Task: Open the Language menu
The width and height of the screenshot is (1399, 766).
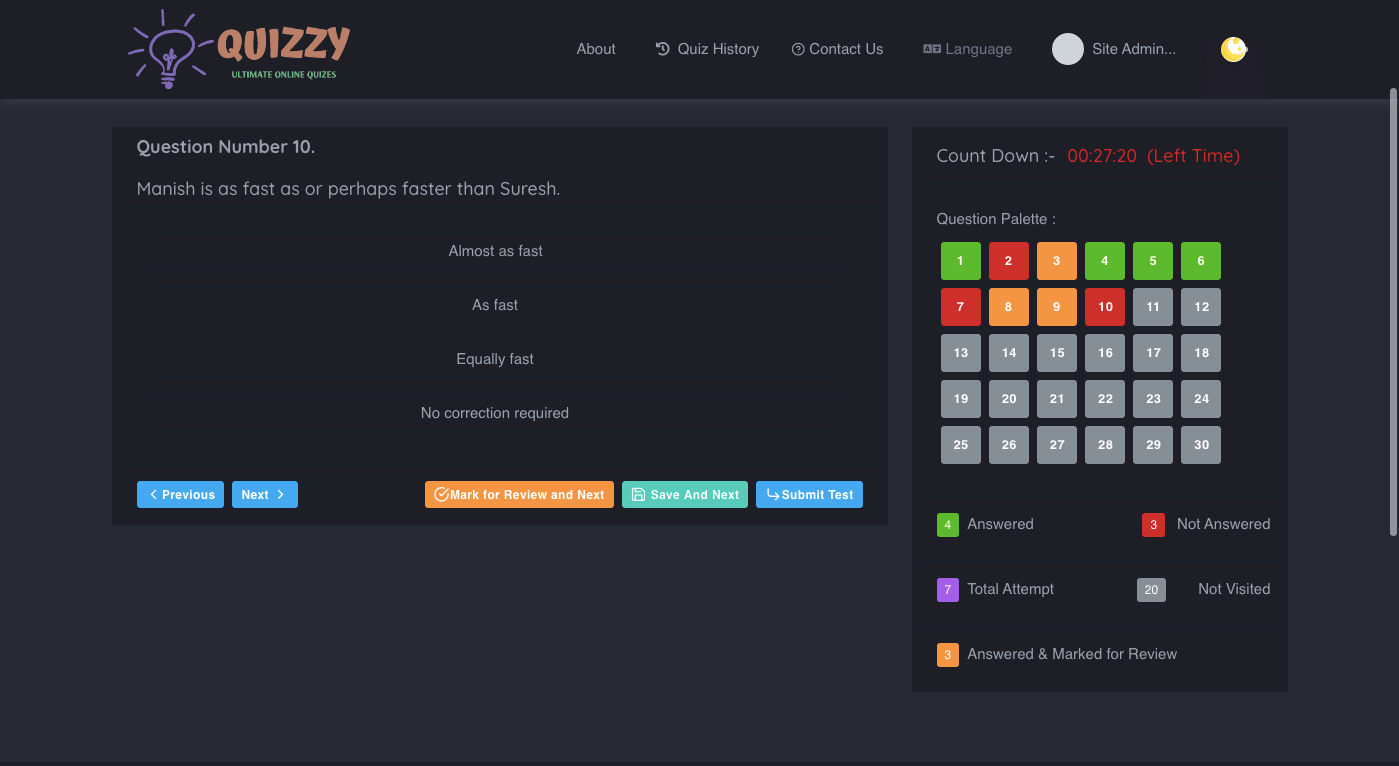Action: [x=967, y=49]
